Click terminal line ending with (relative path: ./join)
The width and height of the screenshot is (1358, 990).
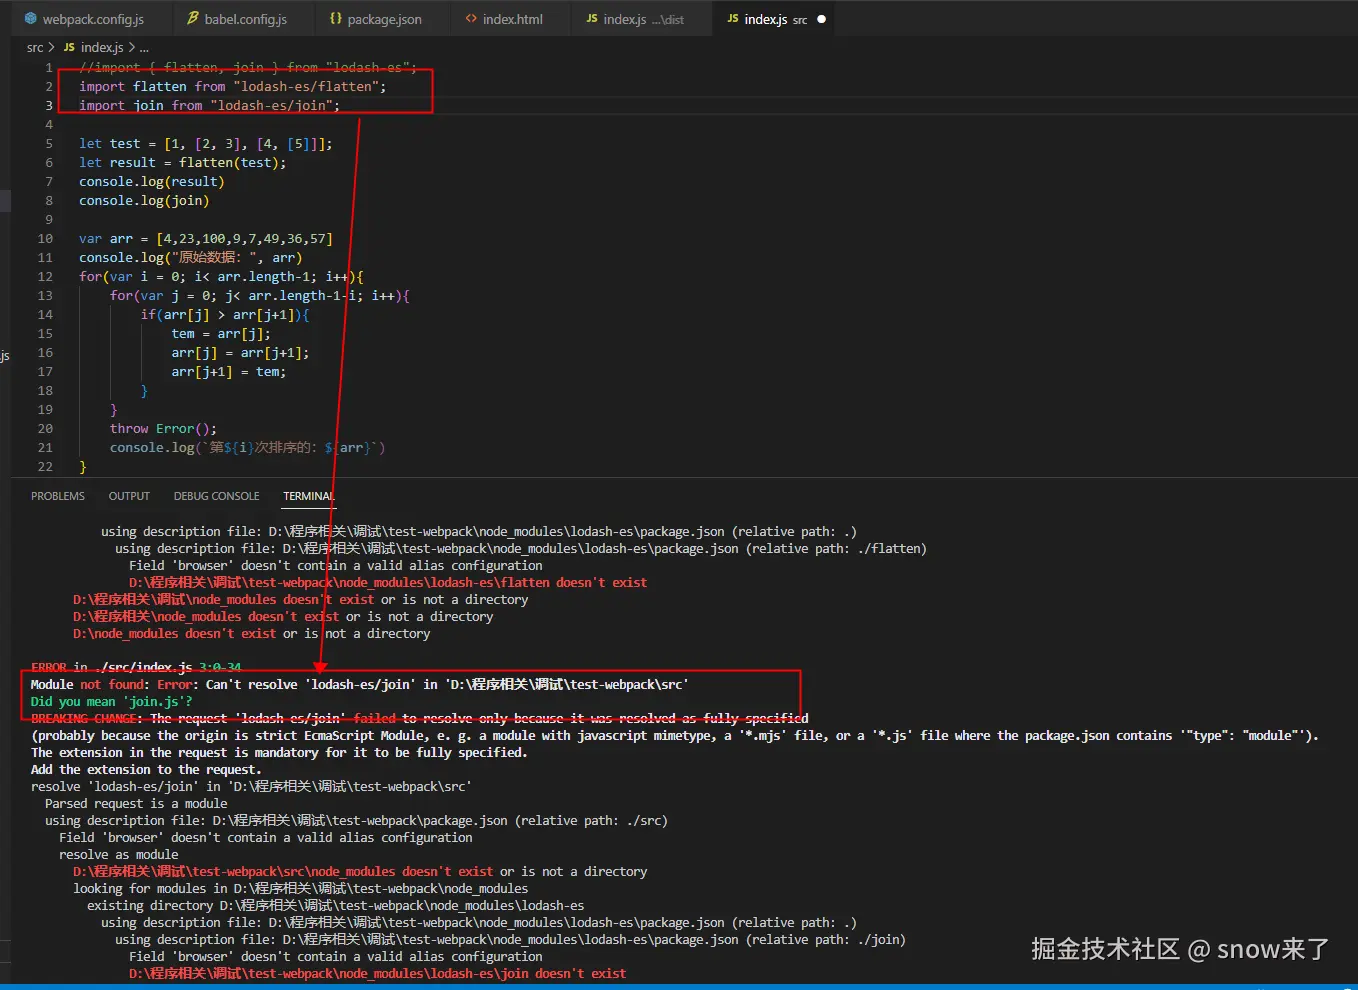coord(511,940)
